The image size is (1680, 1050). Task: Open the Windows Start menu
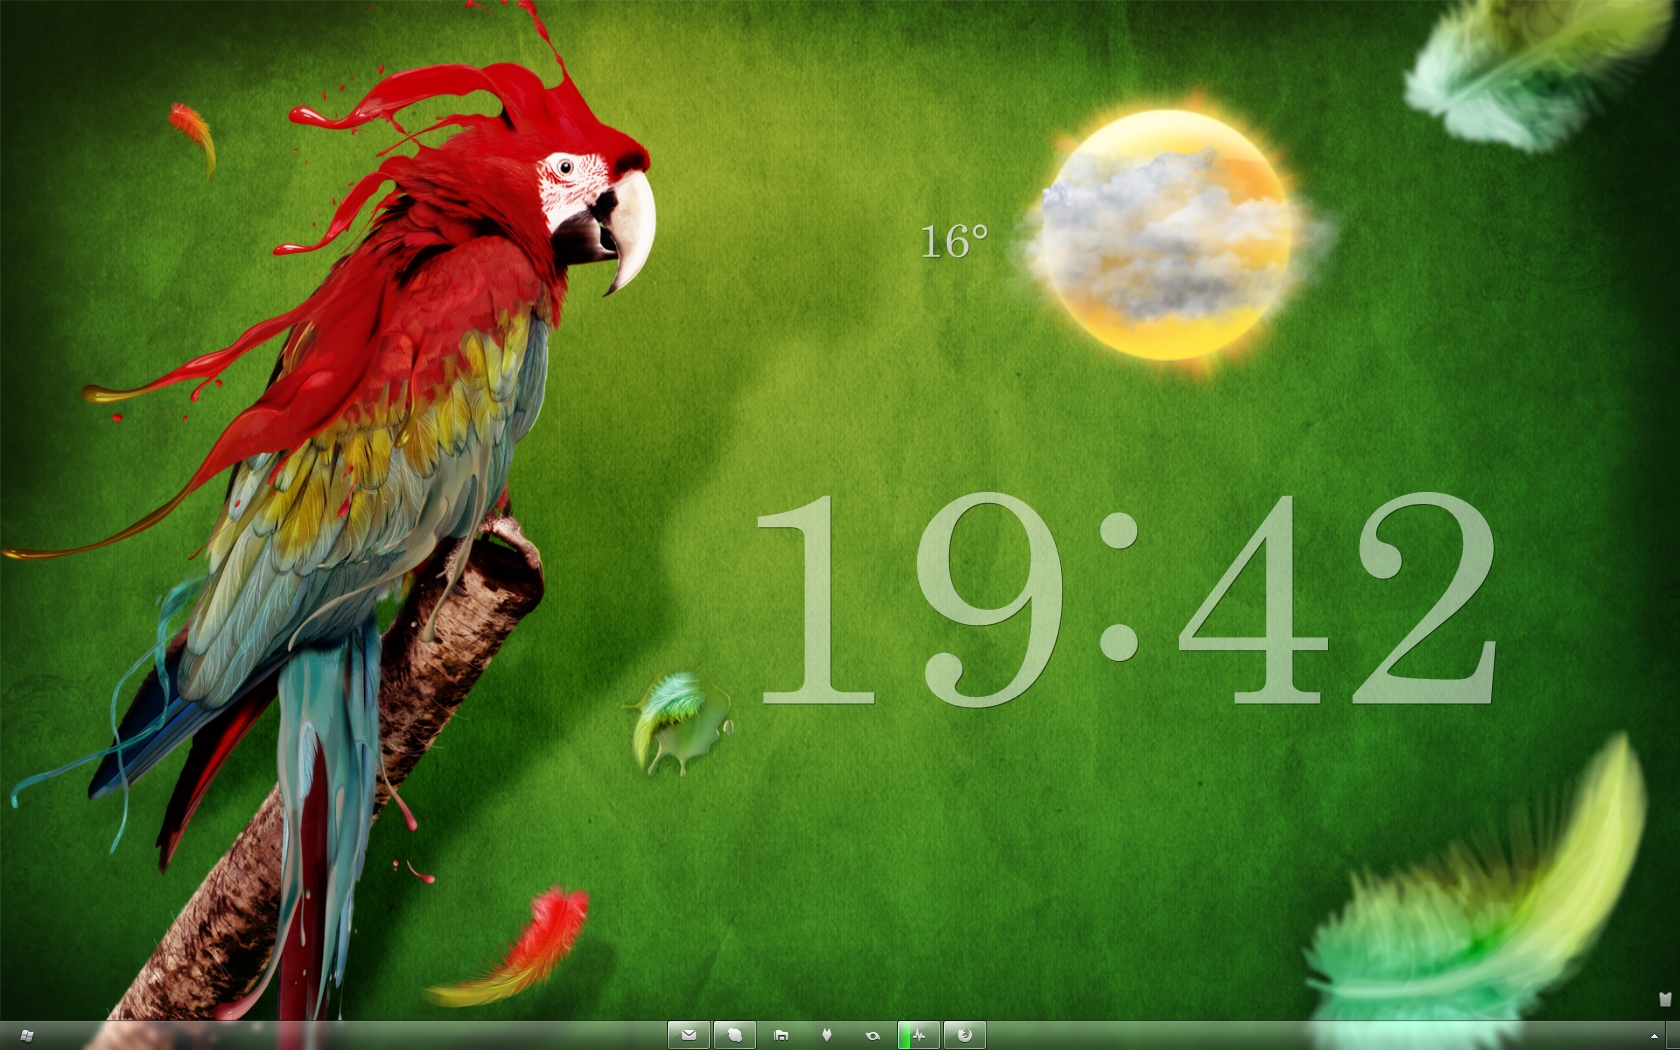[26, 1035]
